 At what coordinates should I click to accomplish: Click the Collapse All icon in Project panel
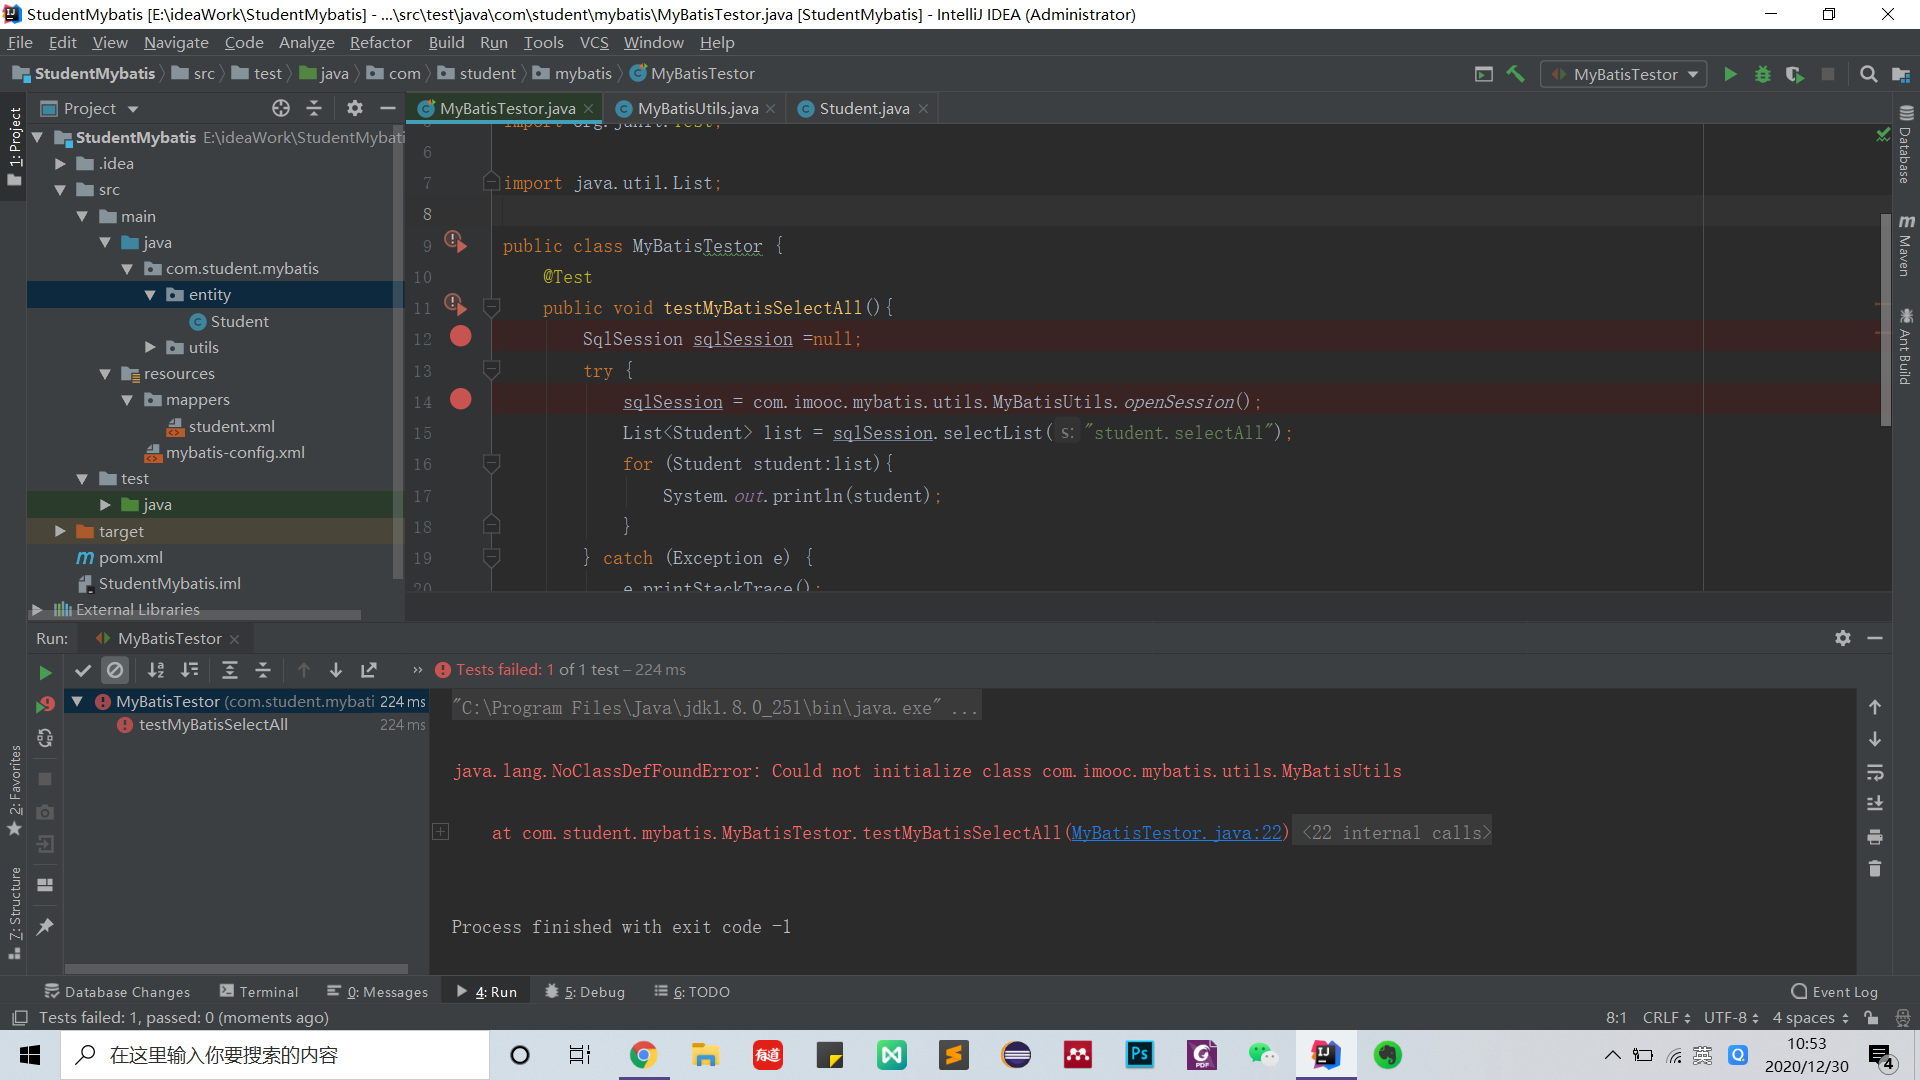[x=314, y=108]
